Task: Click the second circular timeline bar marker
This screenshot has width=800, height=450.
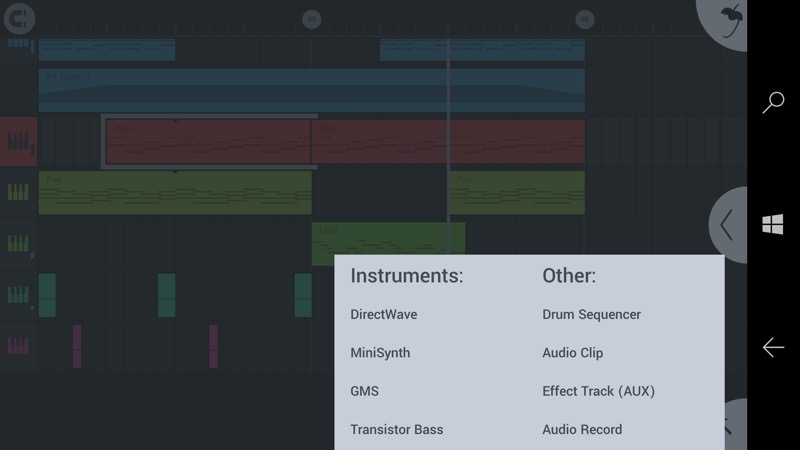Action: [585, 20]
